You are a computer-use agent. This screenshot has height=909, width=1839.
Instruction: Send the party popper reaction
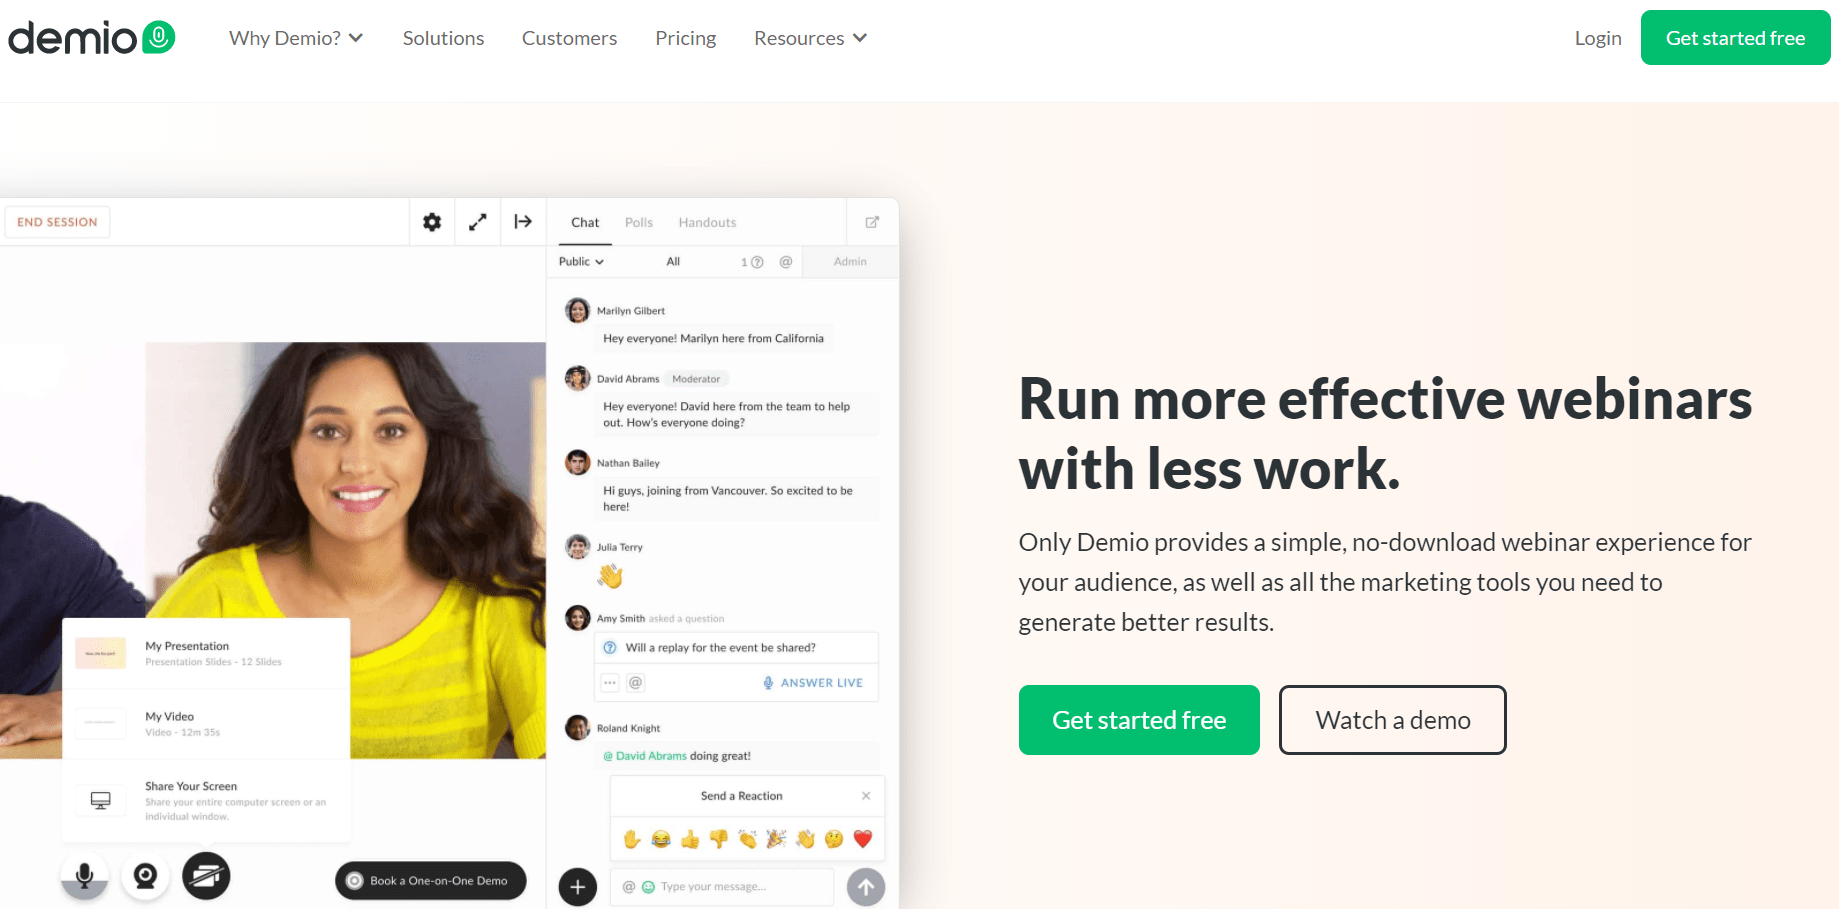(776, 839)
